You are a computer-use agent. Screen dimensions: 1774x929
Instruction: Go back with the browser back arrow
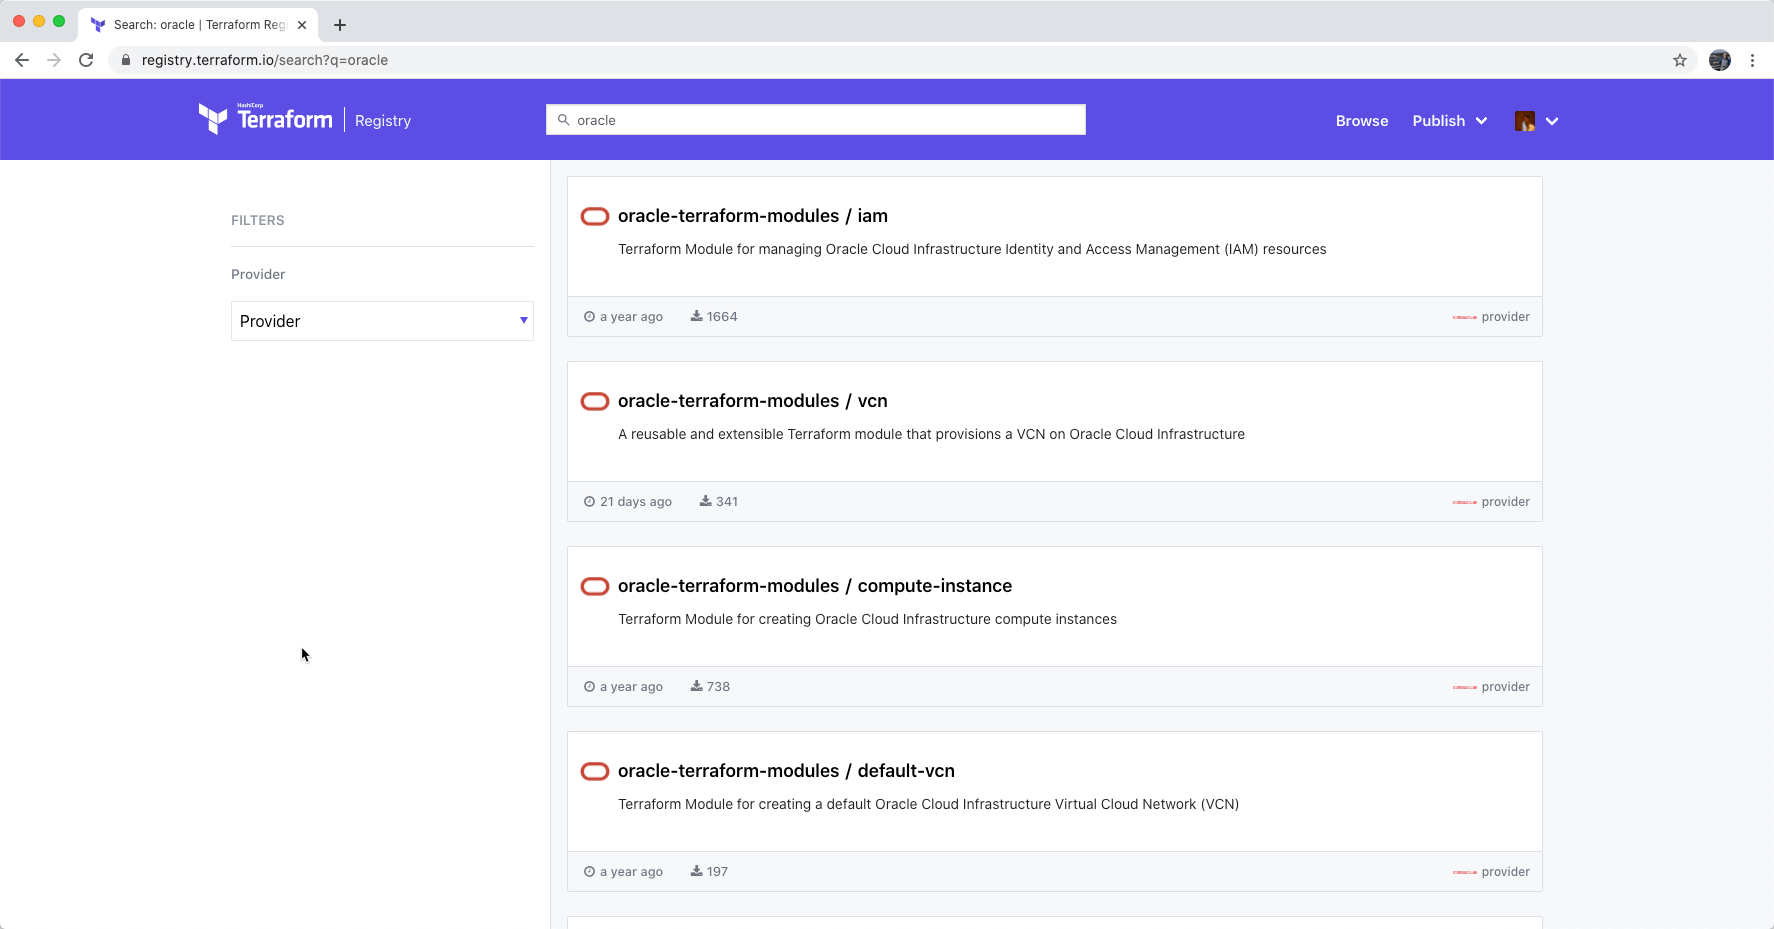(22, 60)
